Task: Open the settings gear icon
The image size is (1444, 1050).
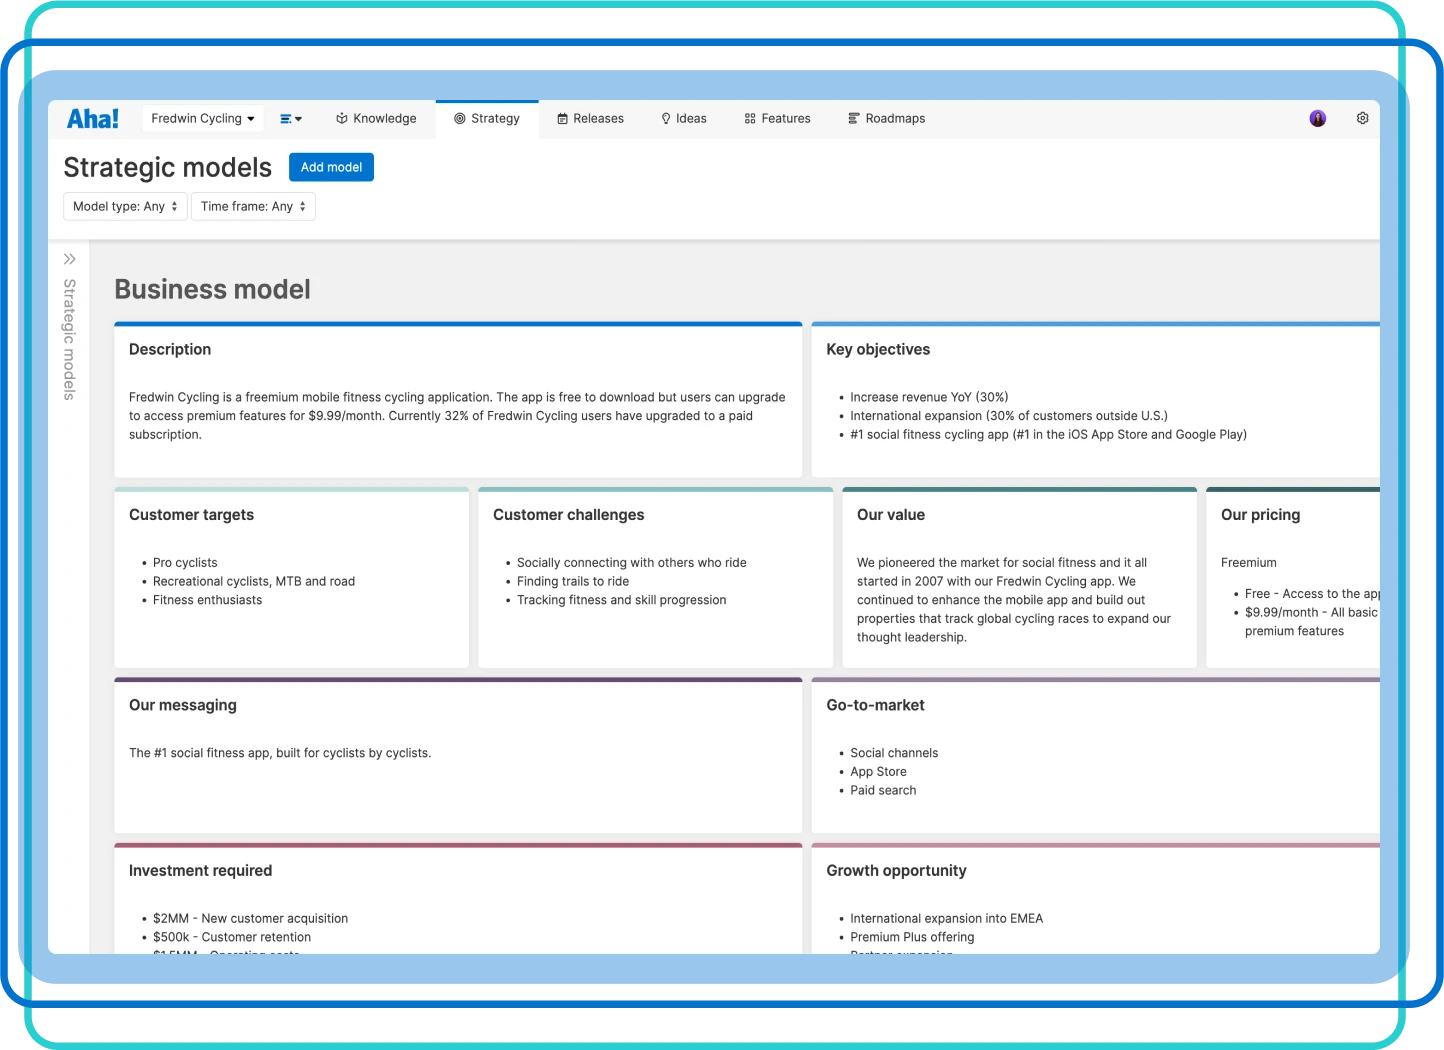Action: tap(1362, 118)
